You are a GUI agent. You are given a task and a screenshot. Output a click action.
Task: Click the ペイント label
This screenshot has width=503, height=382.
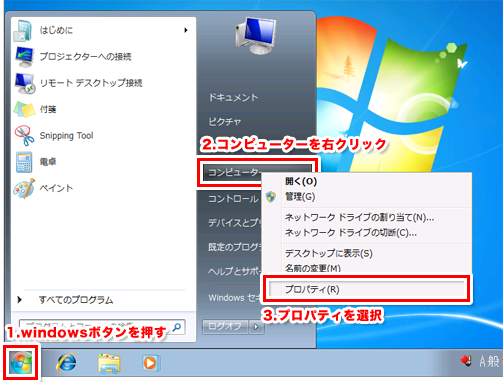[56, 188]
